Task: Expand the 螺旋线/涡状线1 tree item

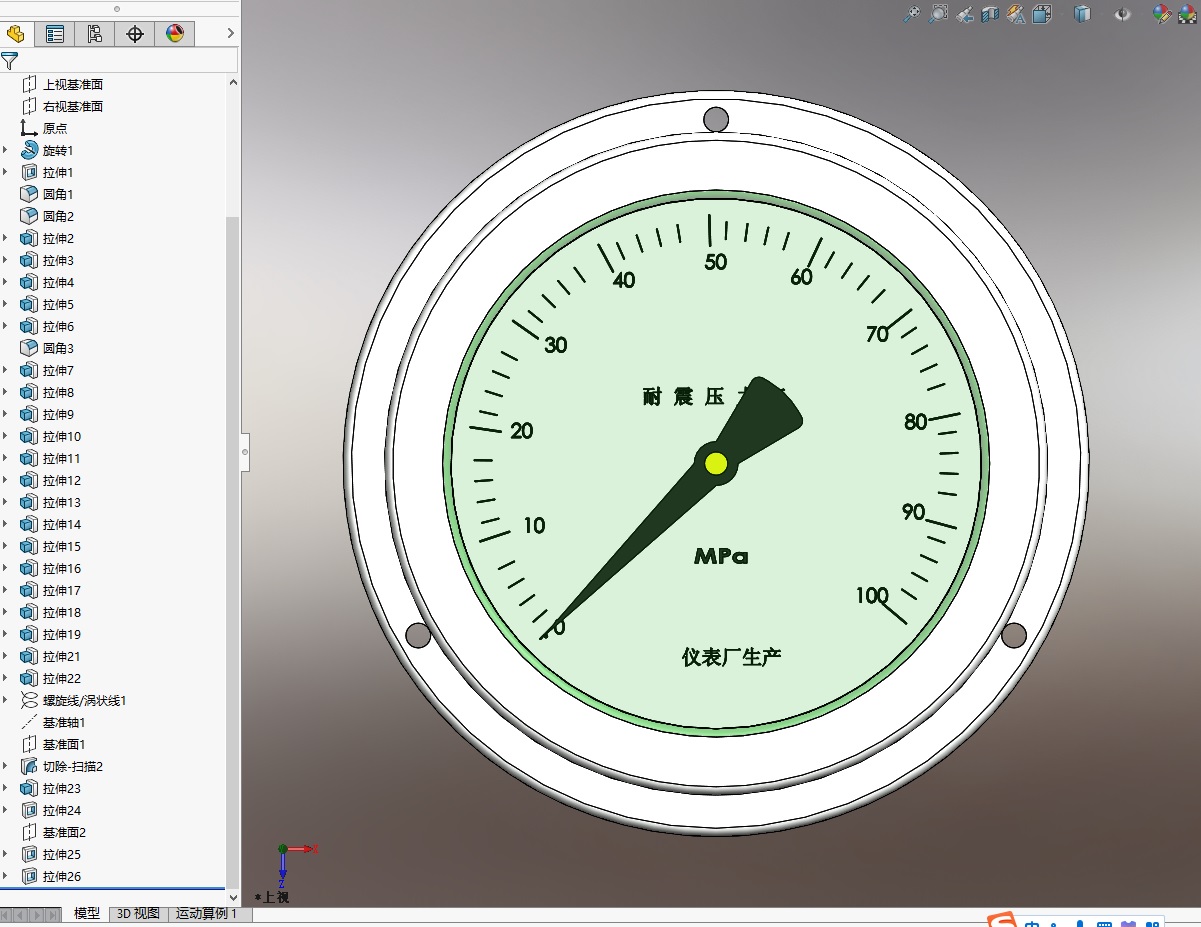Action: tap(5, 700)
